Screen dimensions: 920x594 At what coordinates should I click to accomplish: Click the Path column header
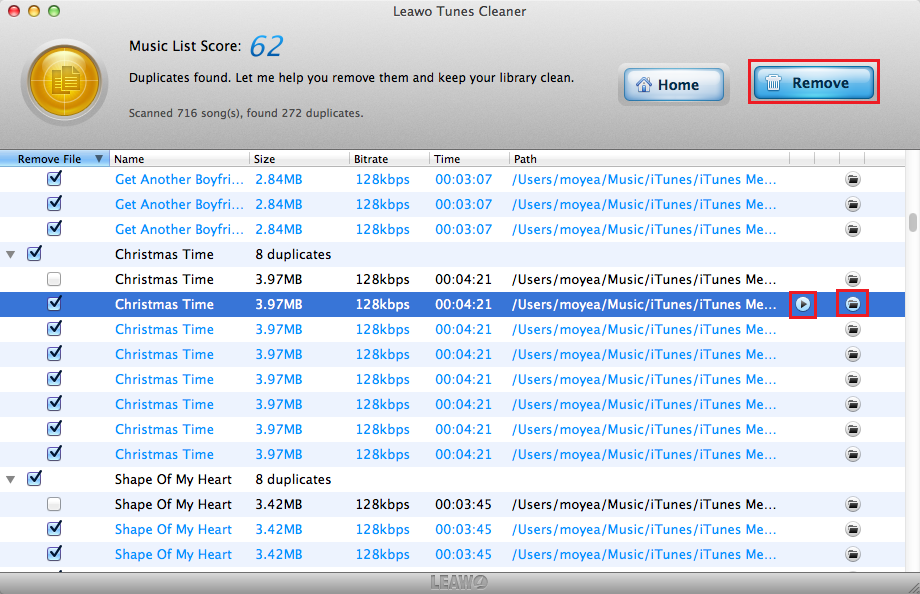(648, 159)
